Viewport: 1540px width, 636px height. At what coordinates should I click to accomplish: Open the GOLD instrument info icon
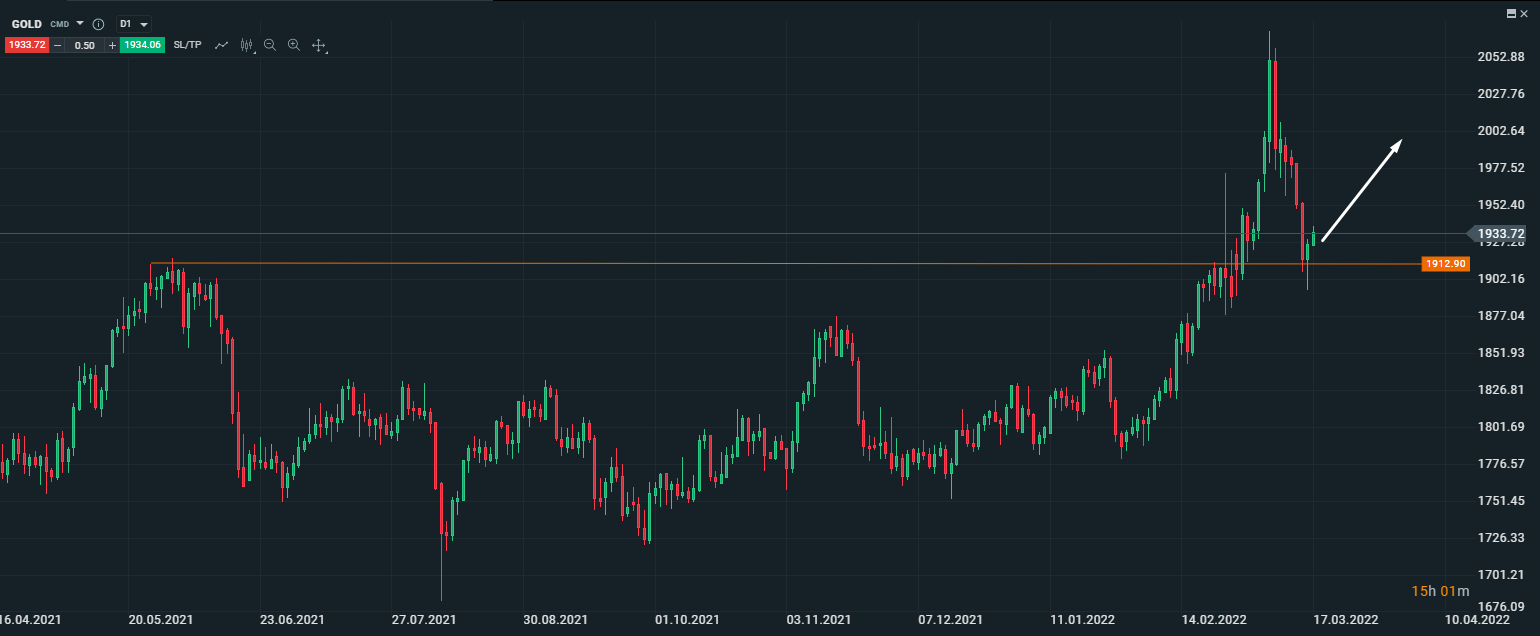pyautogui.click(x=98, y=24)
